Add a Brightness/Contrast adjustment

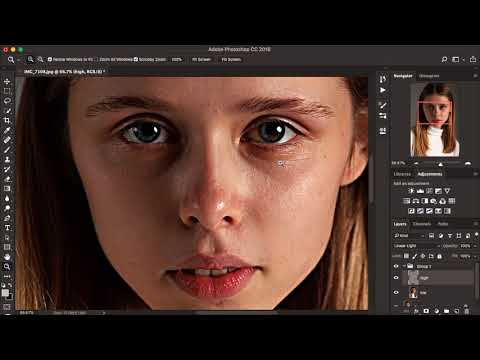tap(411, 191)
